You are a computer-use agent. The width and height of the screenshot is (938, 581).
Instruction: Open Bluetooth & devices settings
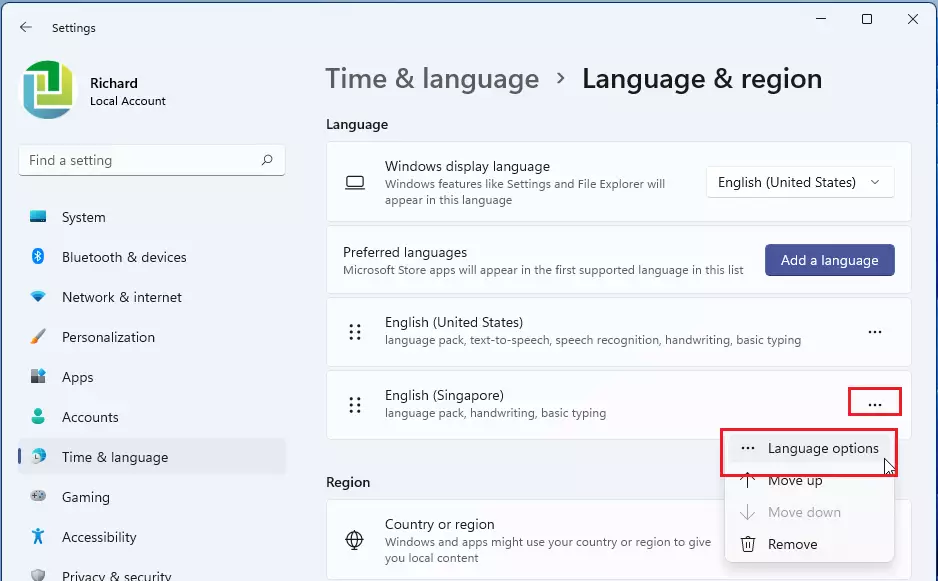[40, 257]
